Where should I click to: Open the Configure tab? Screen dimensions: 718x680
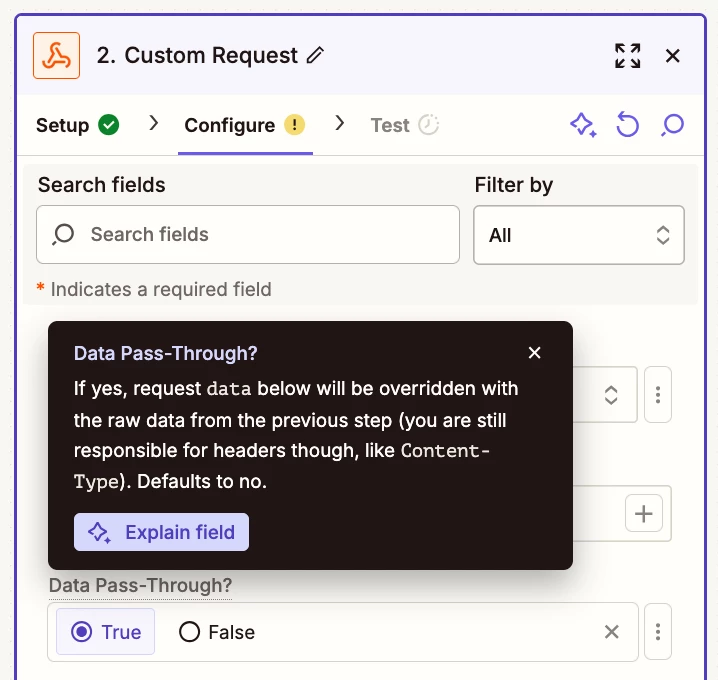click(x=245, y=125)
